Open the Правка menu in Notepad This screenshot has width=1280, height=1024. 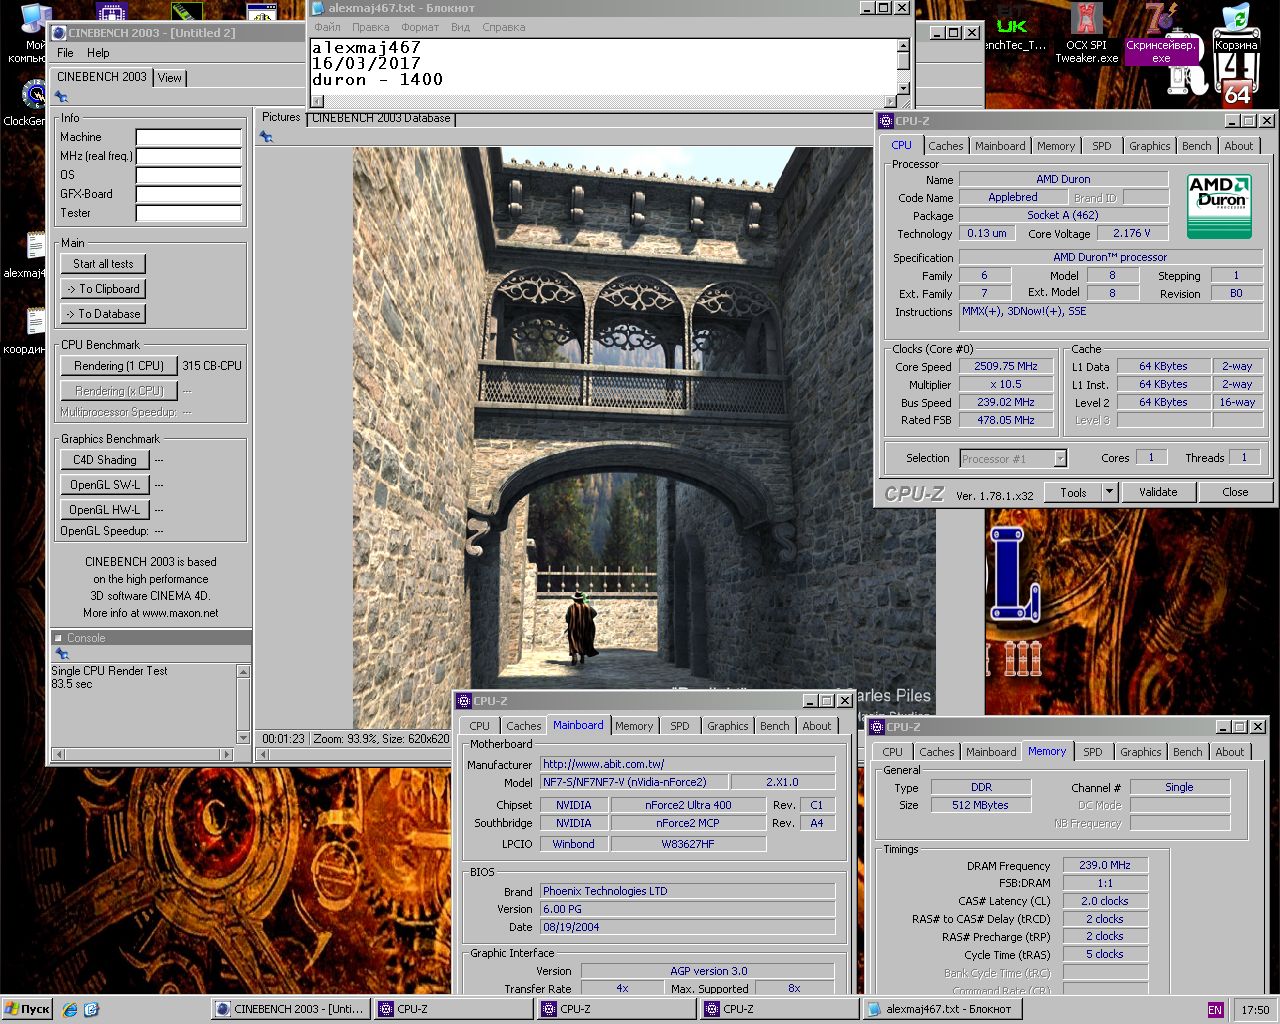(371, 27)
